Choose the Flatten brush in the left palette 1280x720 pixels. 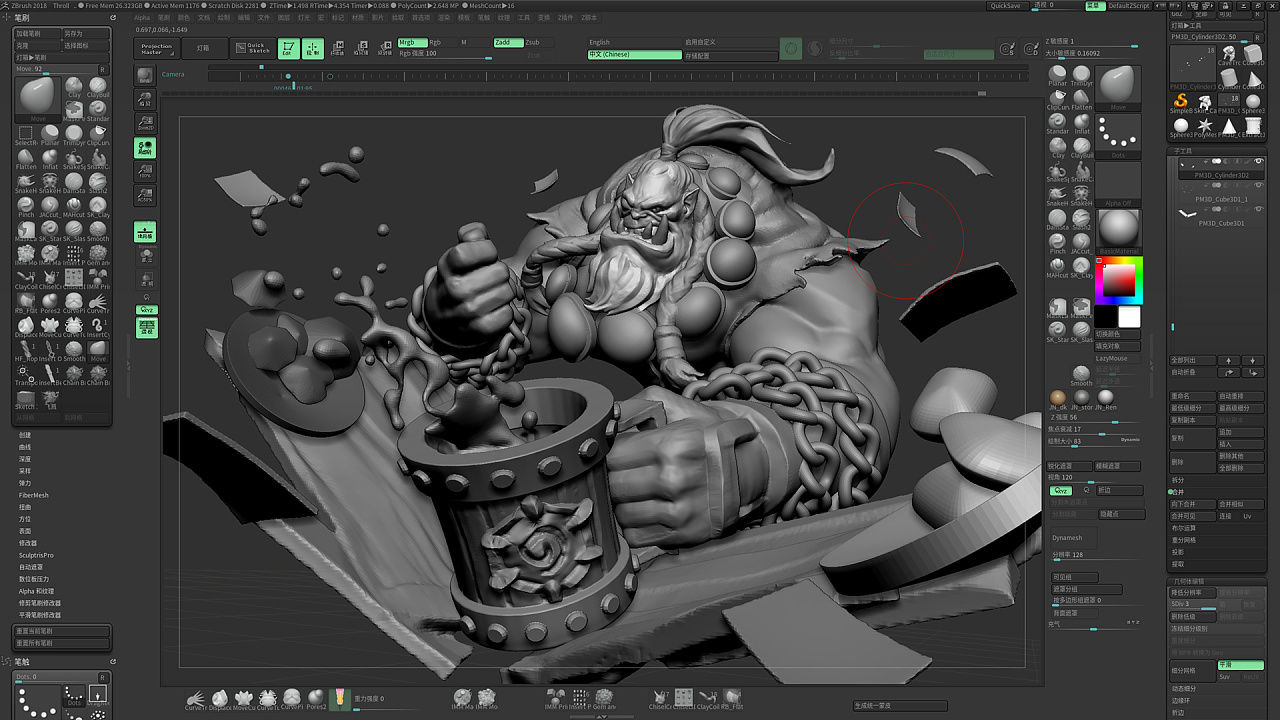[x=26, y=156]
